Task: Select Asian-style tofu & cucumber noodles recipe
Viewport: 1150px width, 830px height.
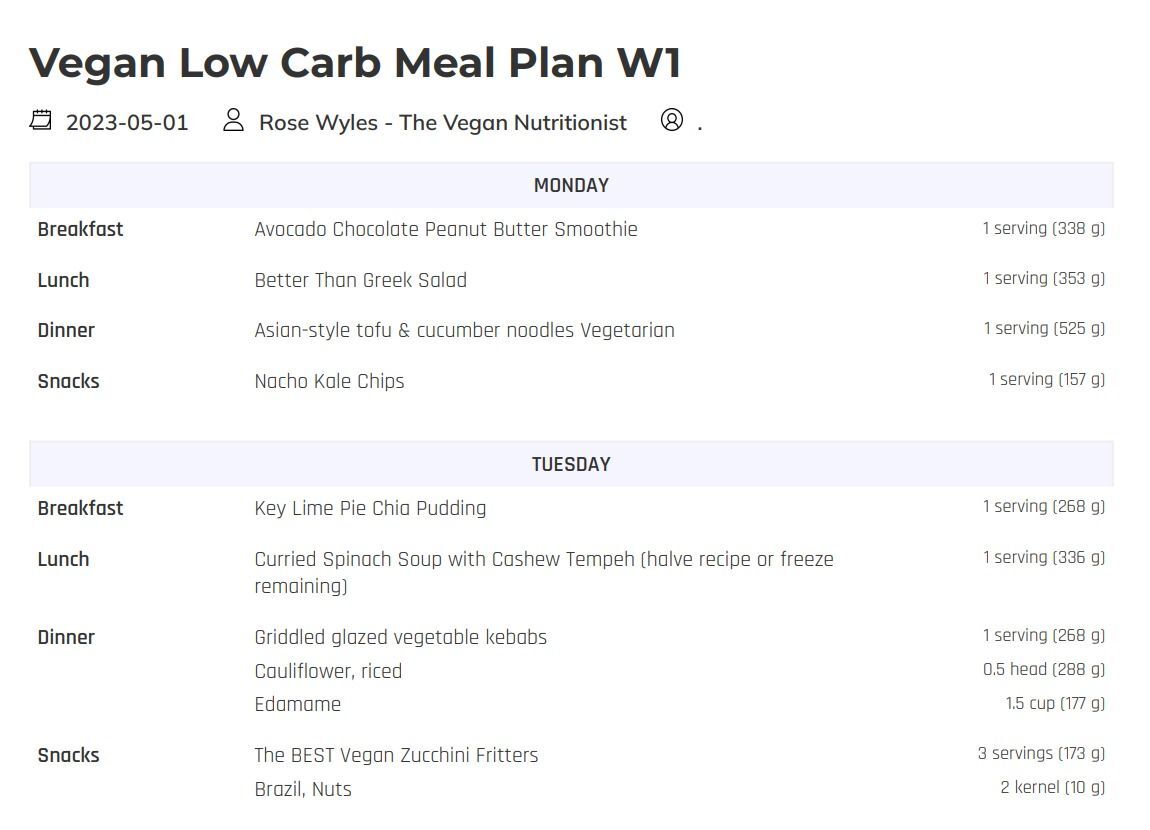Action: [x=464, y=330]
